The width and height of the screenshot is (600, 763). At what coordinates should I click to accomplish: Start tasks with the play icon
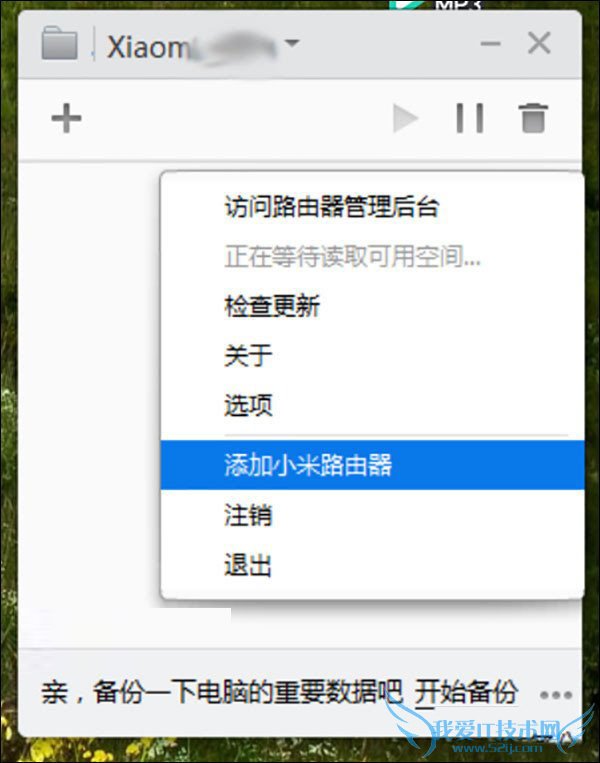click(405, 118)
